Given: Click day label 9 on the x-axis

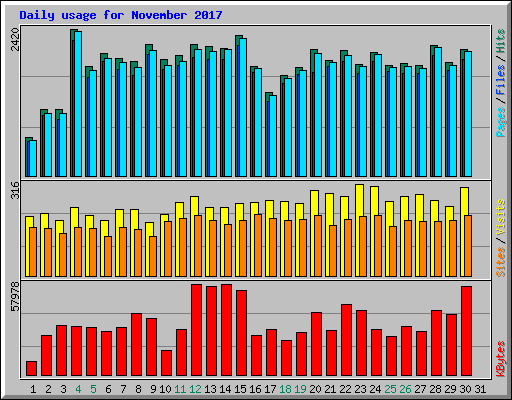Looking at the screenshot, I should (x=153, y=389).
